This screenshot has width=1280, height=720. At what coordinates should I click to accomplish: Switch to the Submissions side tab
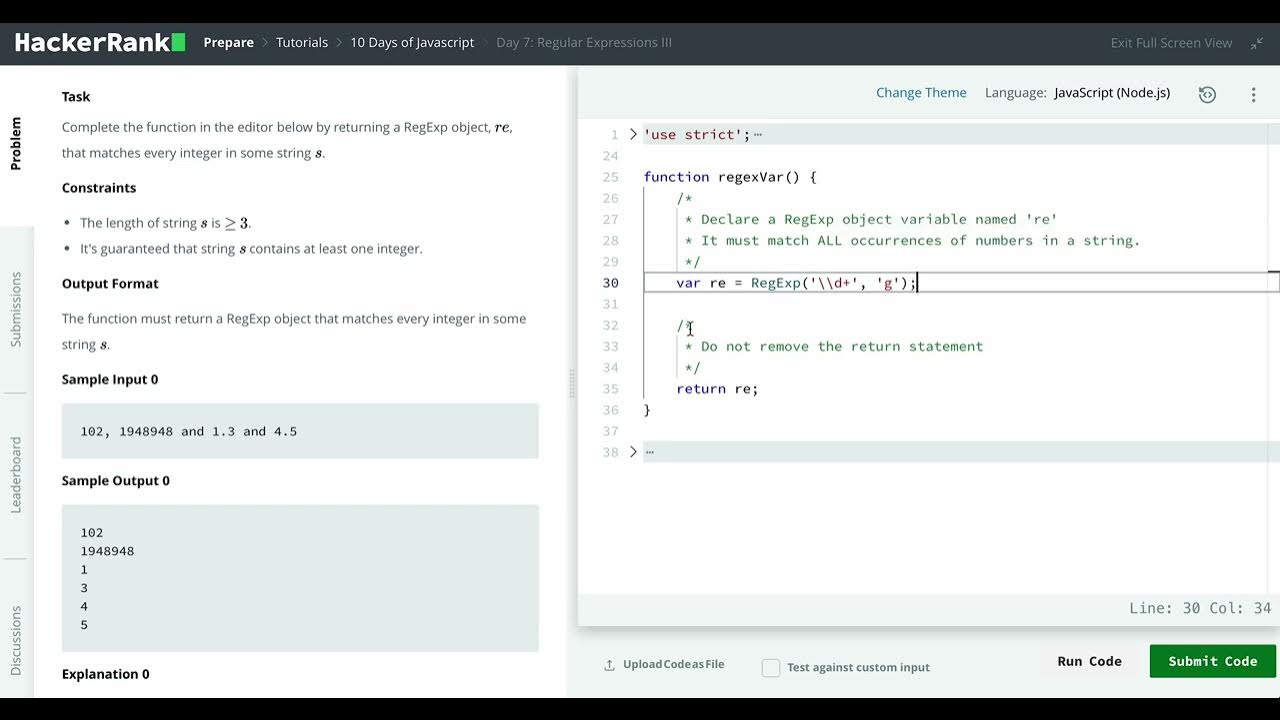pyautogui.click(x=16, y=309)
